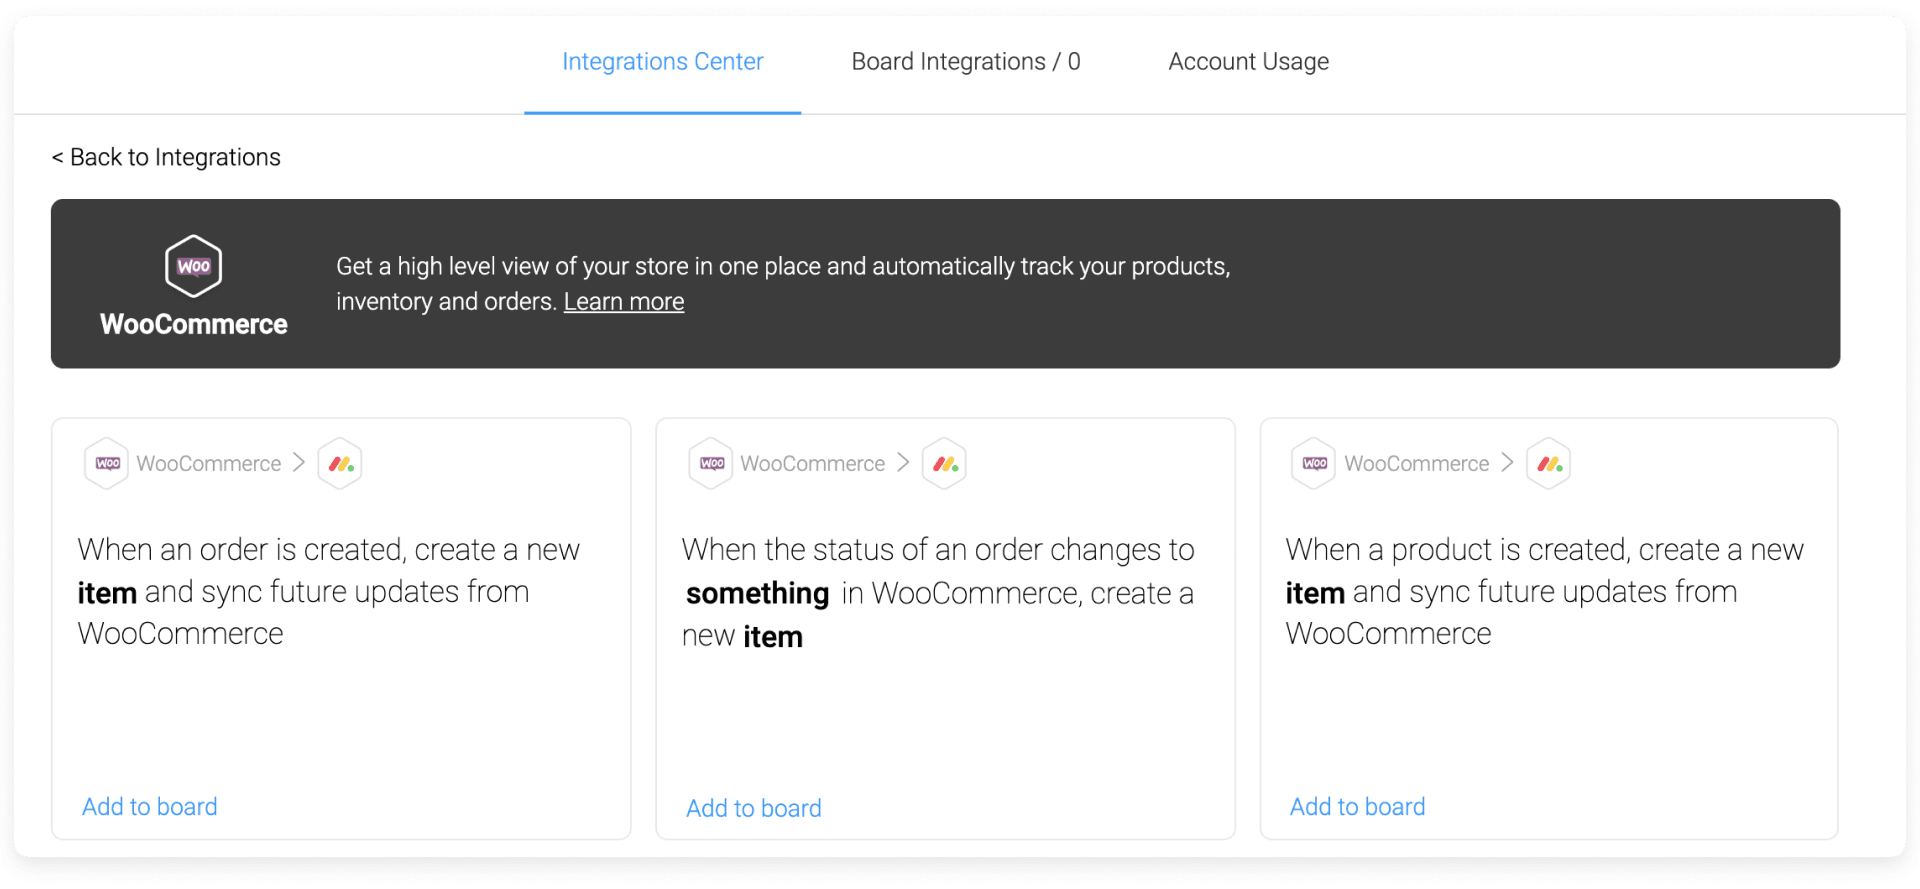The height and width of the screenshot is (889, 1920).
Task: Add the order status recipe to board
Action: click(754, 808)
